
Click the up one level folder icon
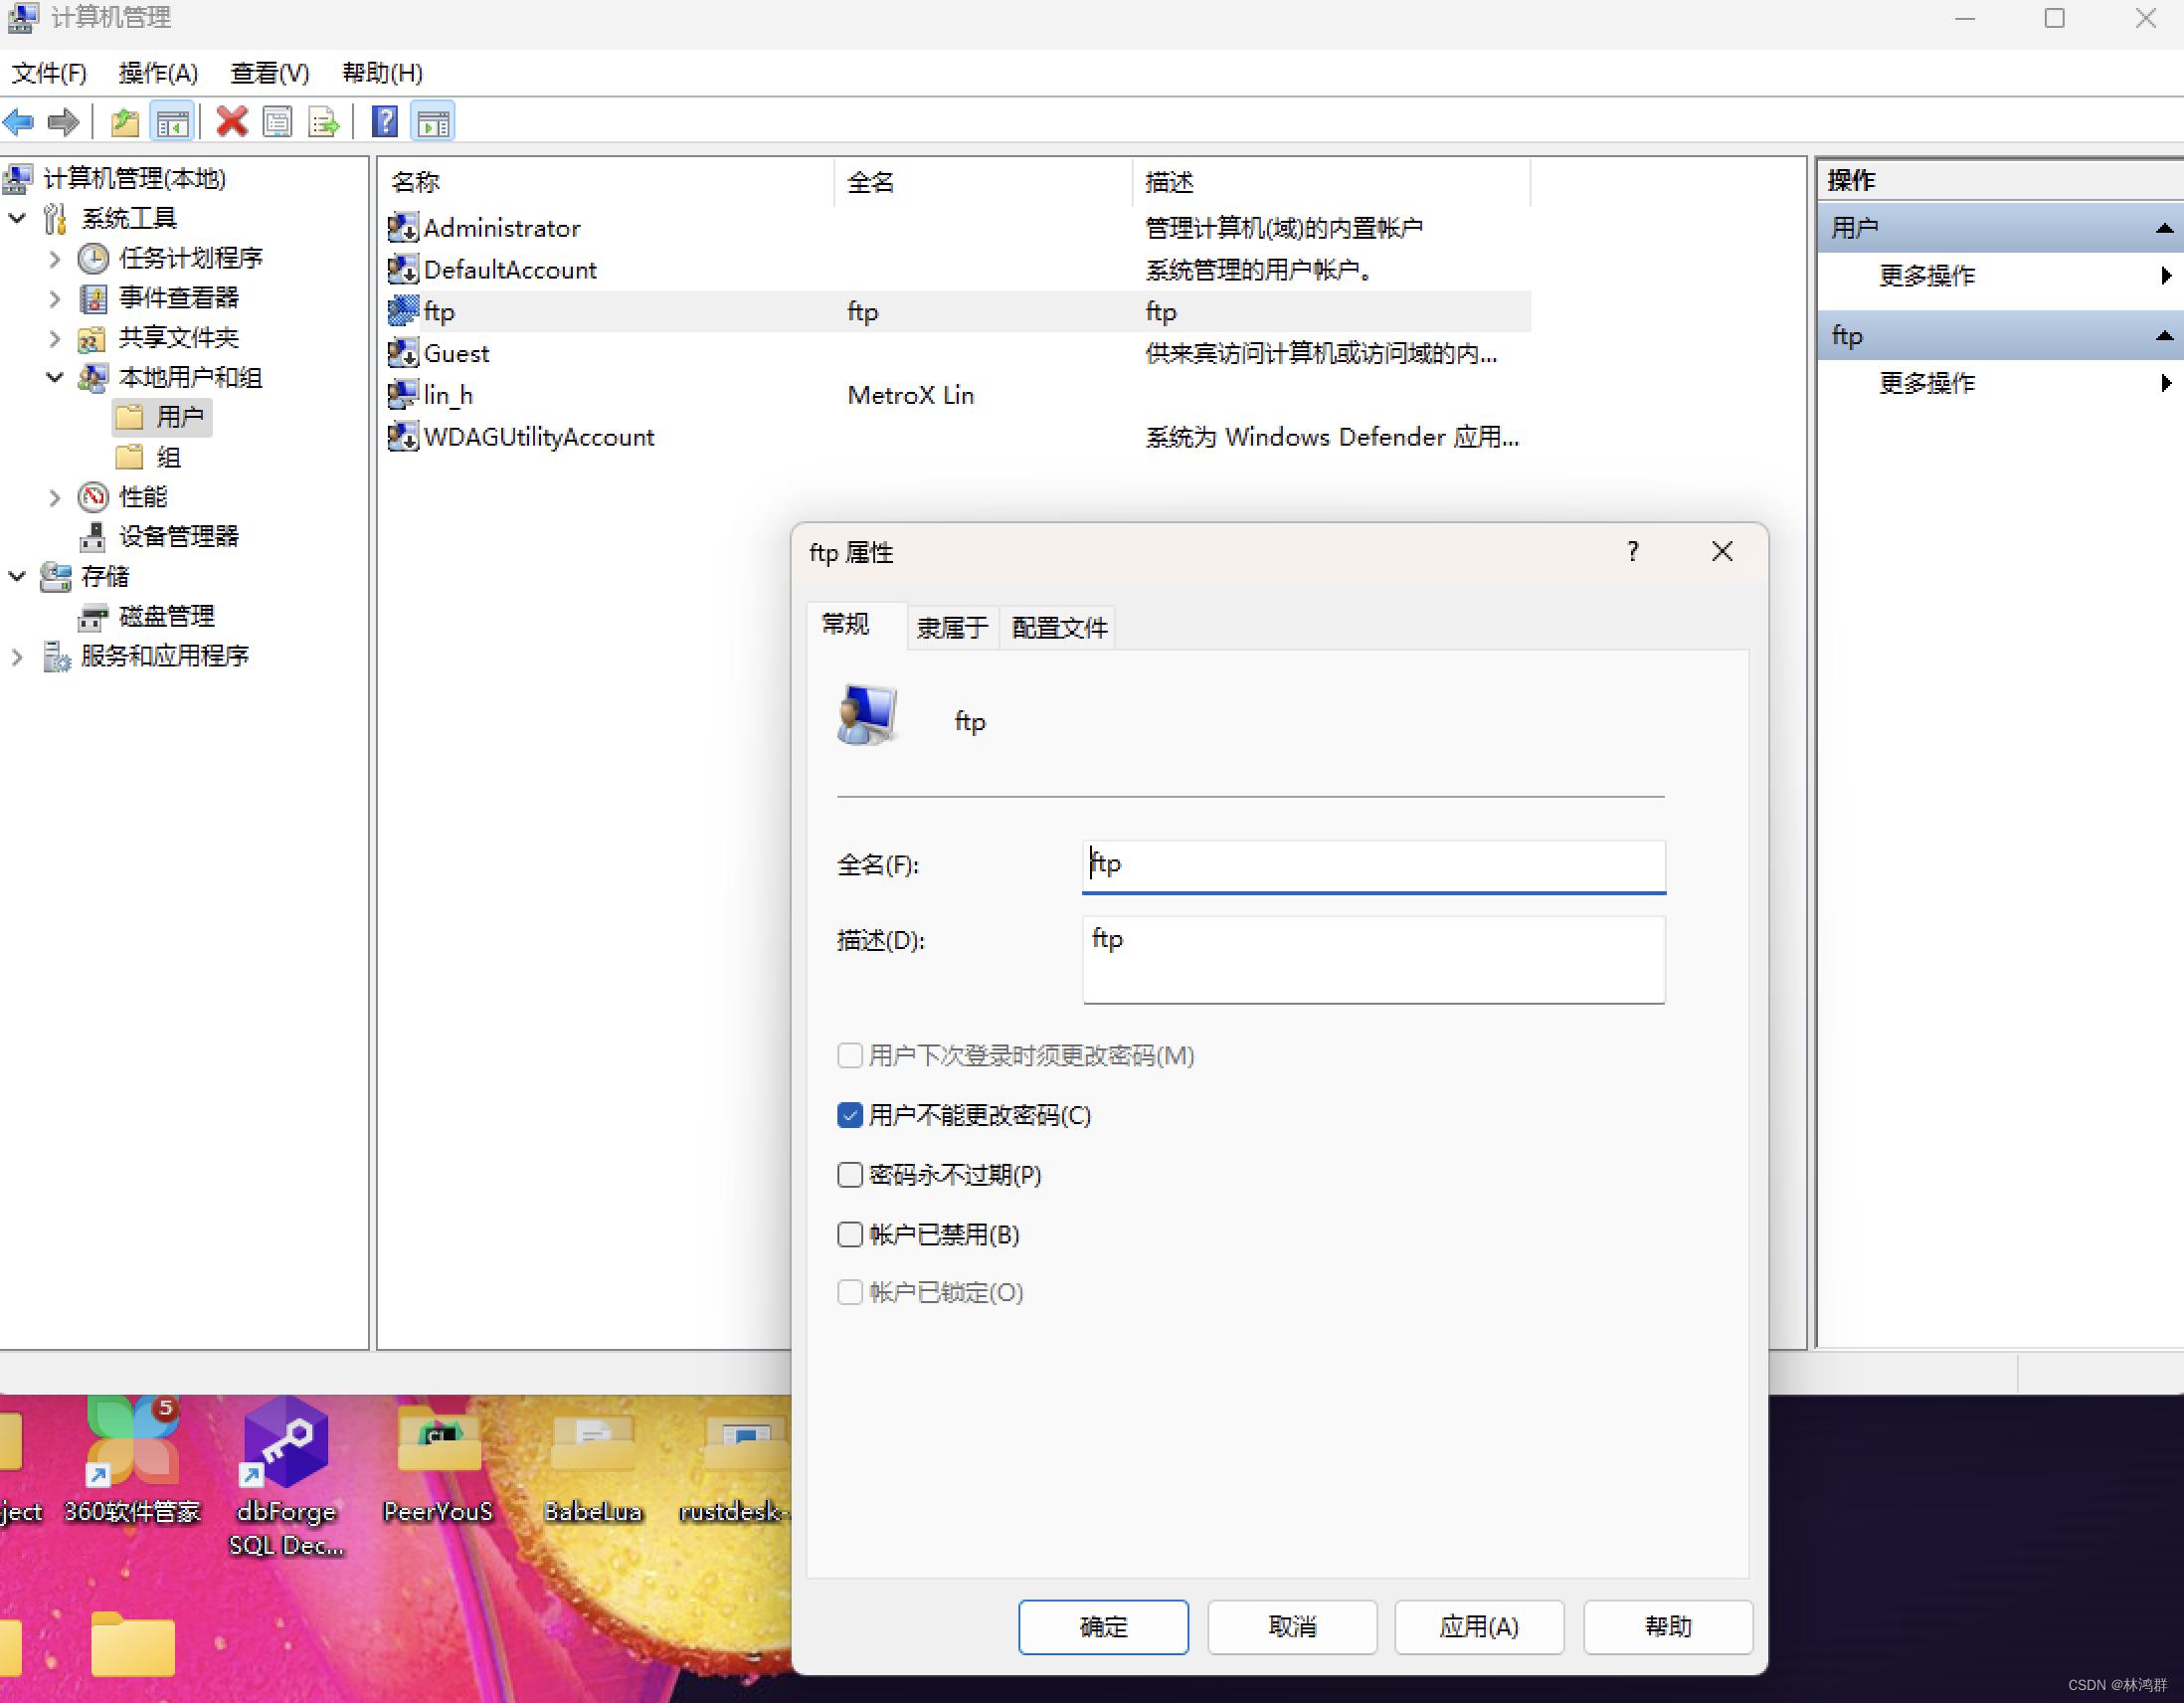(125, 122)
